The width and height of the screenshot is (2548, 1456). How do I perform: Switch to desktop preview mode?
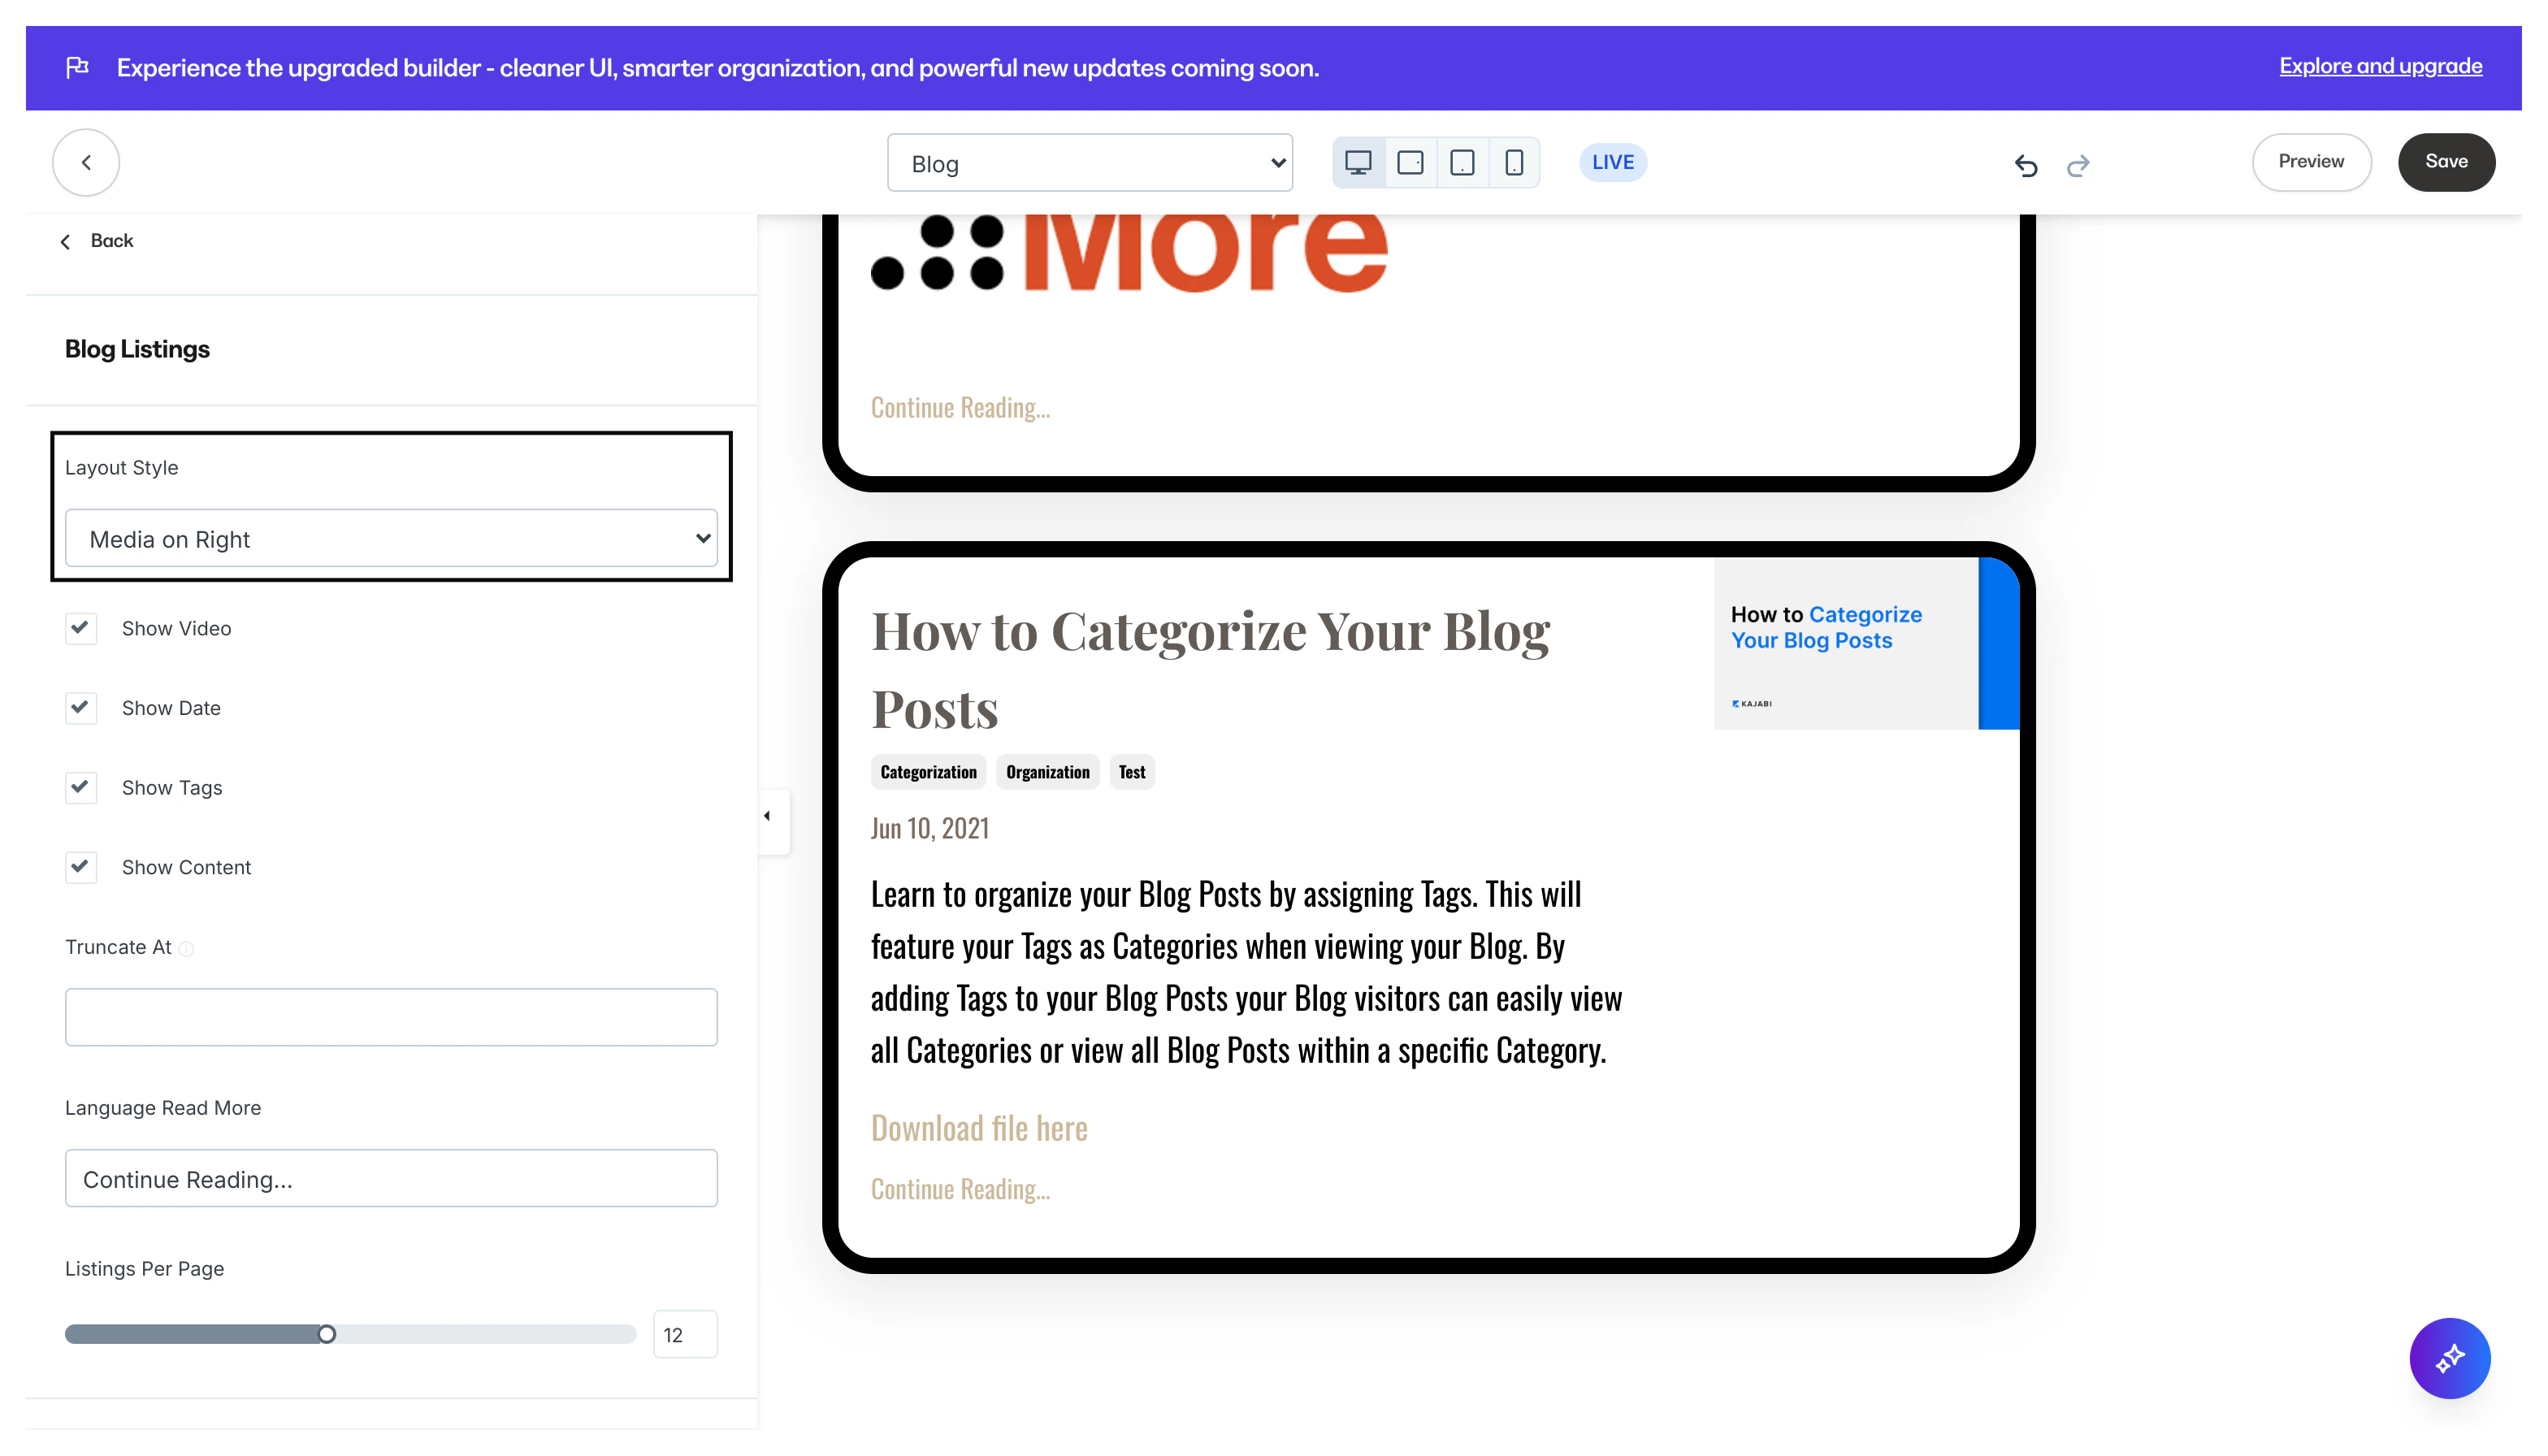(1358, 161)
